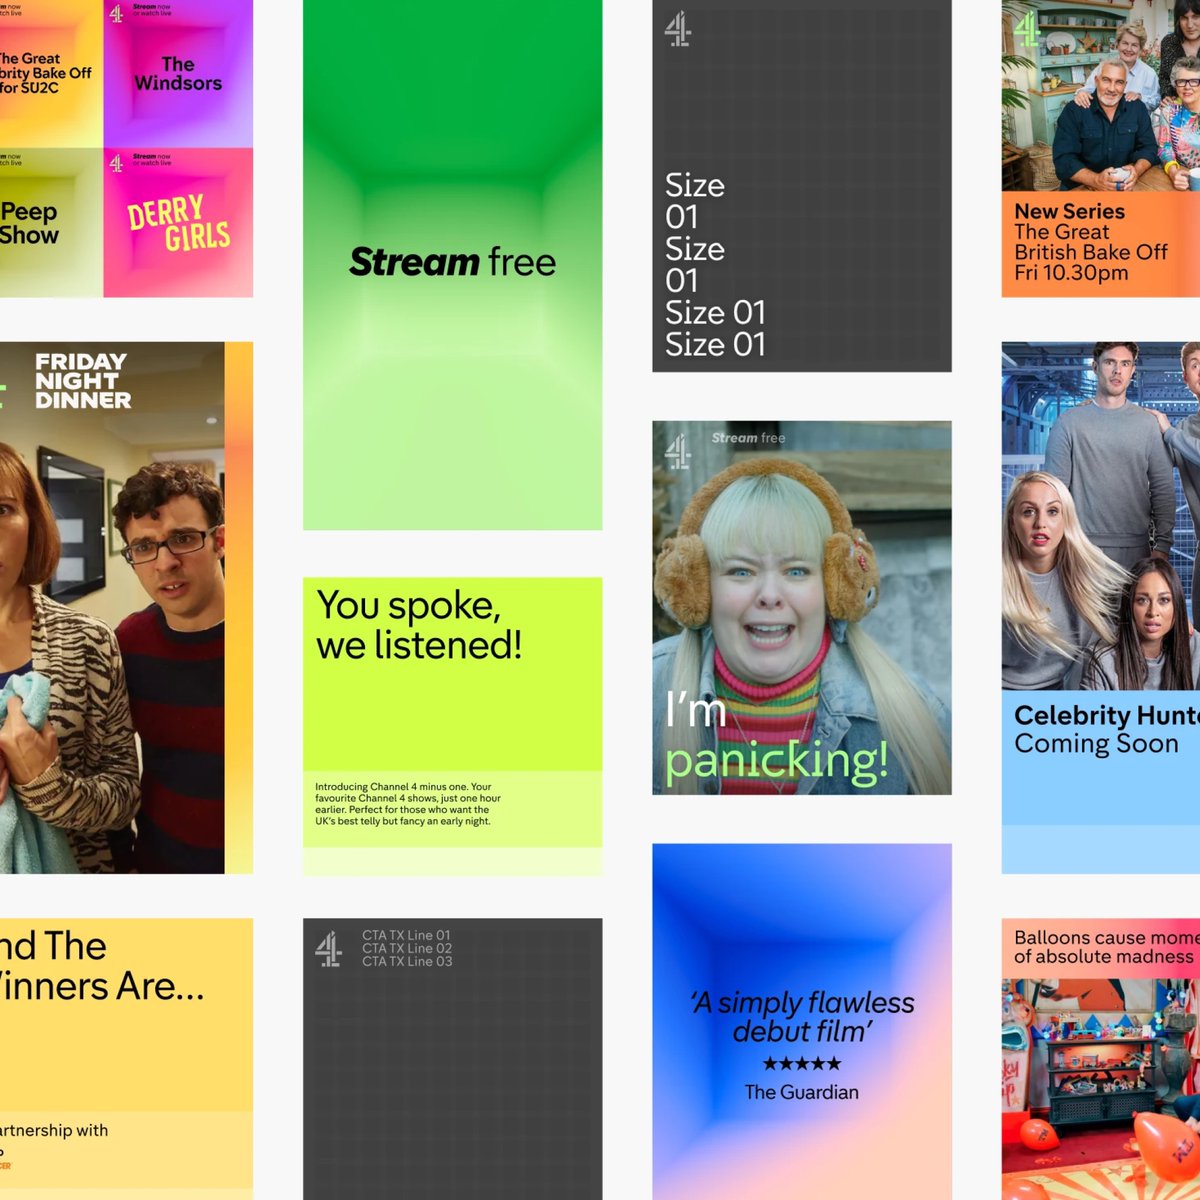
Task: Click the 'Coming Soon' text on blue panel
Action: (x=1096, y=744)
